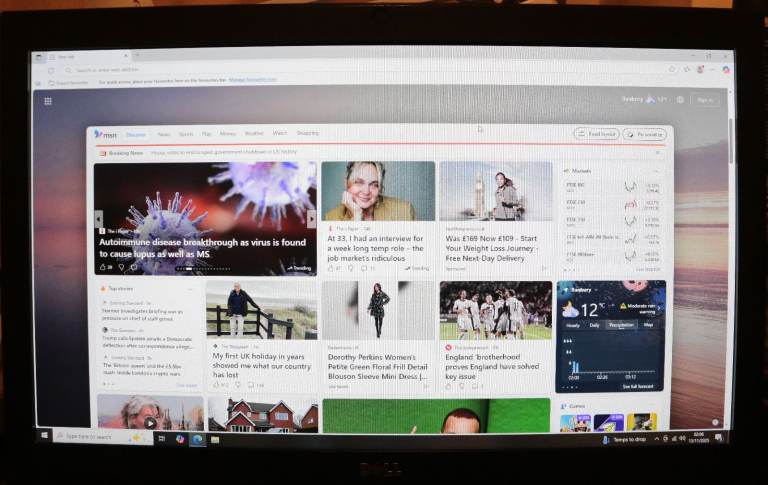
Task: Click the Personalise button
Action: click(644, 134)
